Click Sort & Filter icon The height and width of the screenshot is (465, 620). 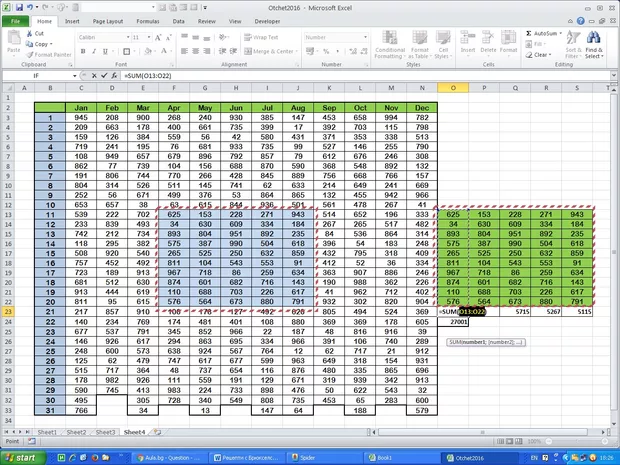tap(573, 38)
